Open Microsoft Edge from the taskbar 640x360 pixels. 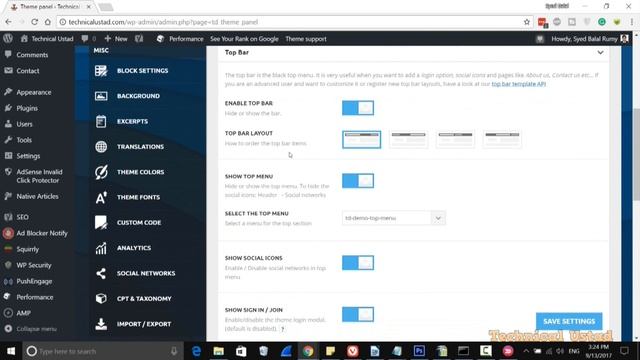196,351
